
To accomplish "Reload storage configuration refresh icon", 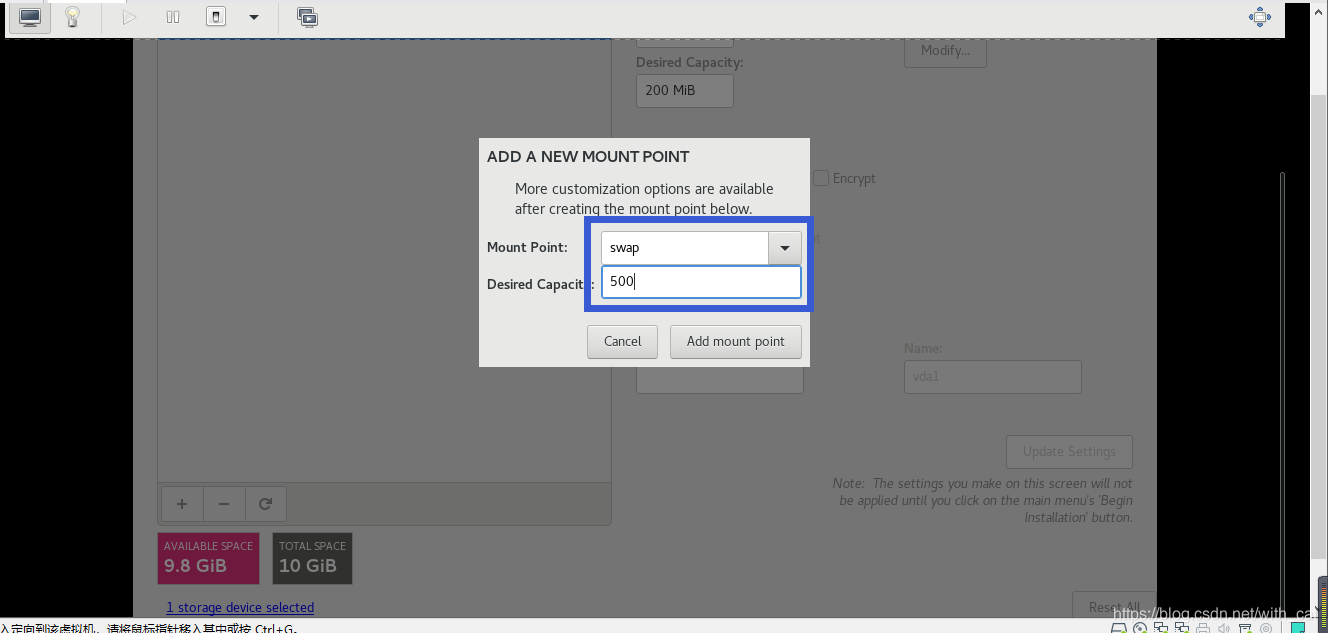I will 266,504.
